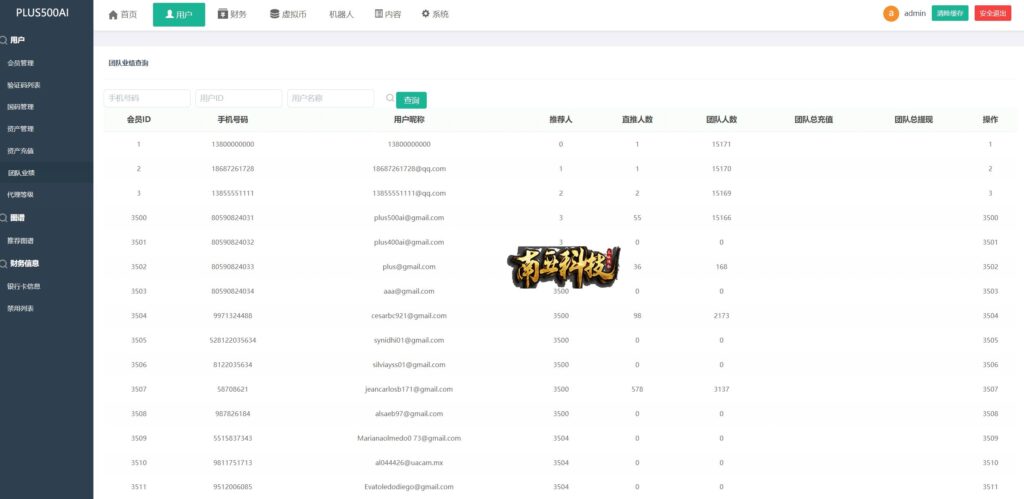Collapse the 用户 sidebar section

pos(18,40)
